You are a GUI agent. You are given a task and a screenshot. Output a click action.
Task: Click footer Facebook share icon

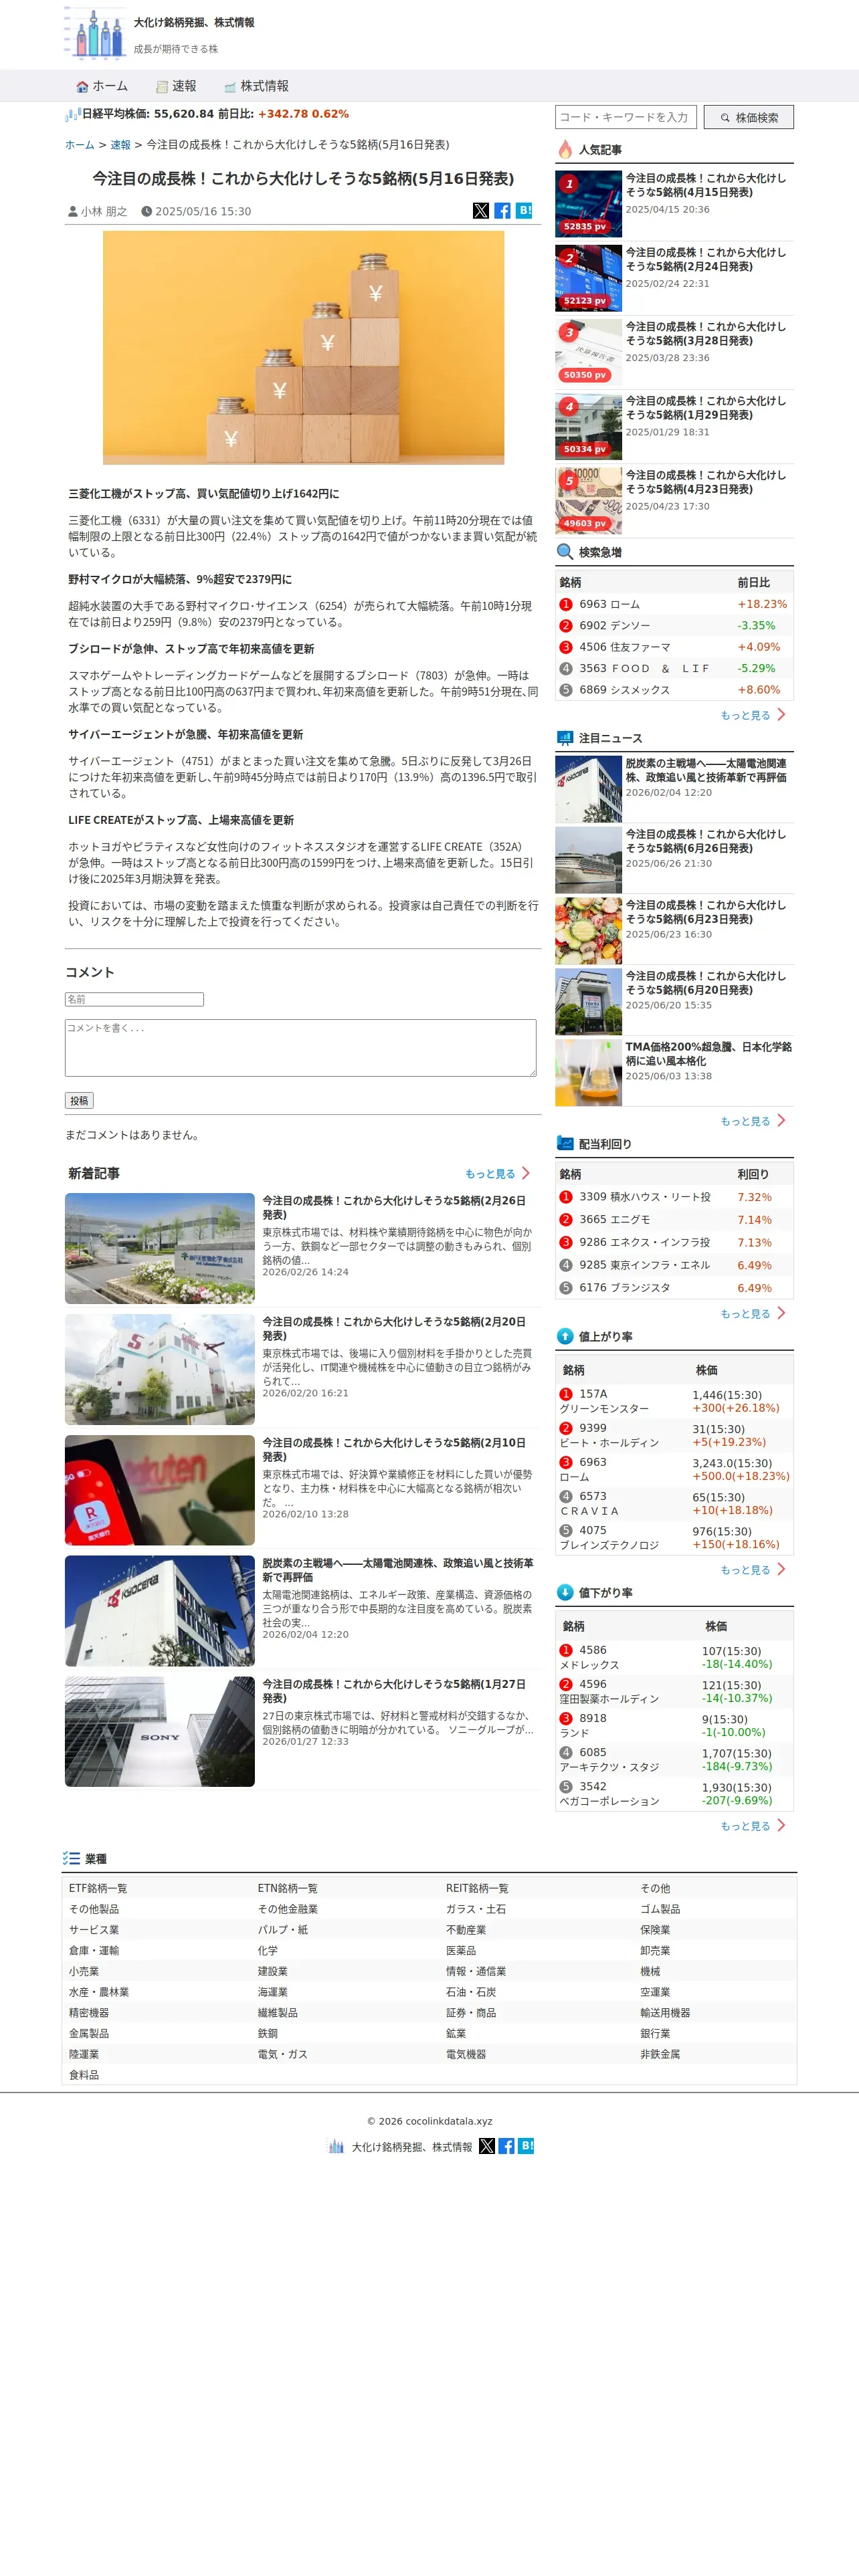[x=506, y=2146]
